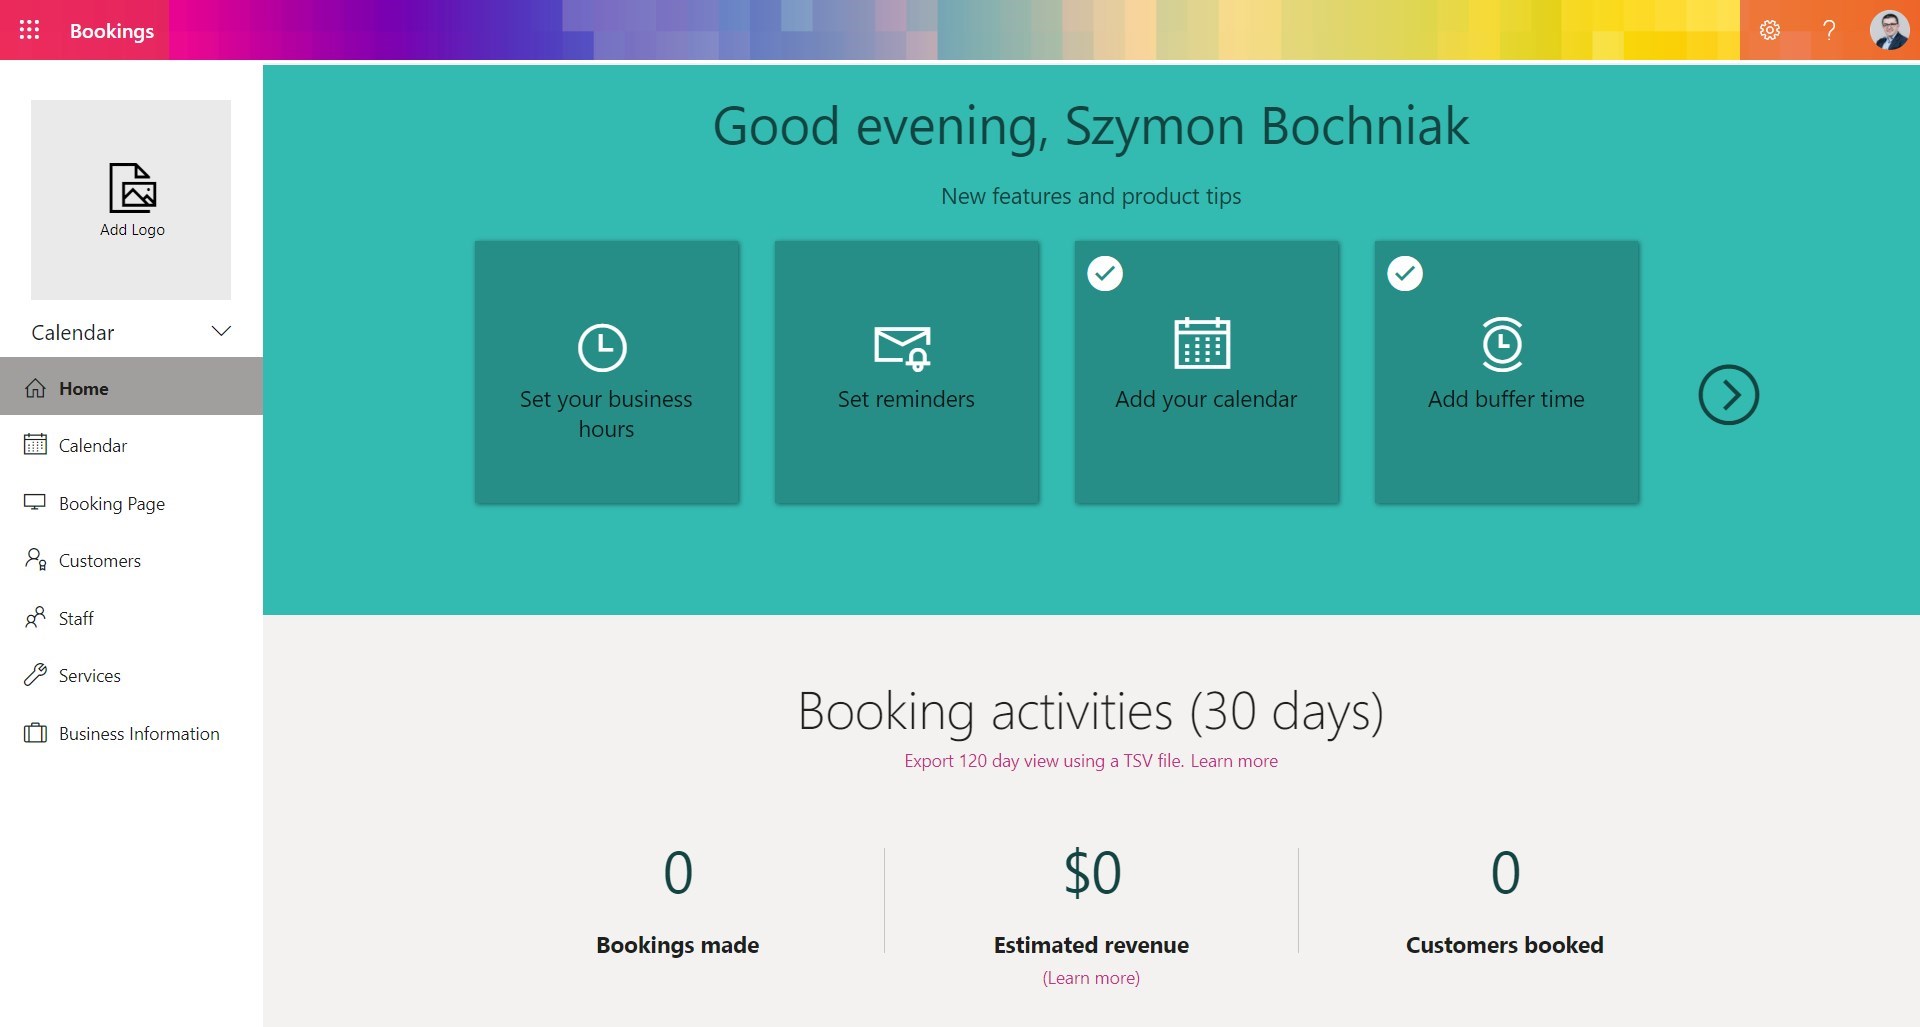Click the Home house icon
Image resolution: width=1920 pixels, height=1027 pixels.
tap(35, 388)
